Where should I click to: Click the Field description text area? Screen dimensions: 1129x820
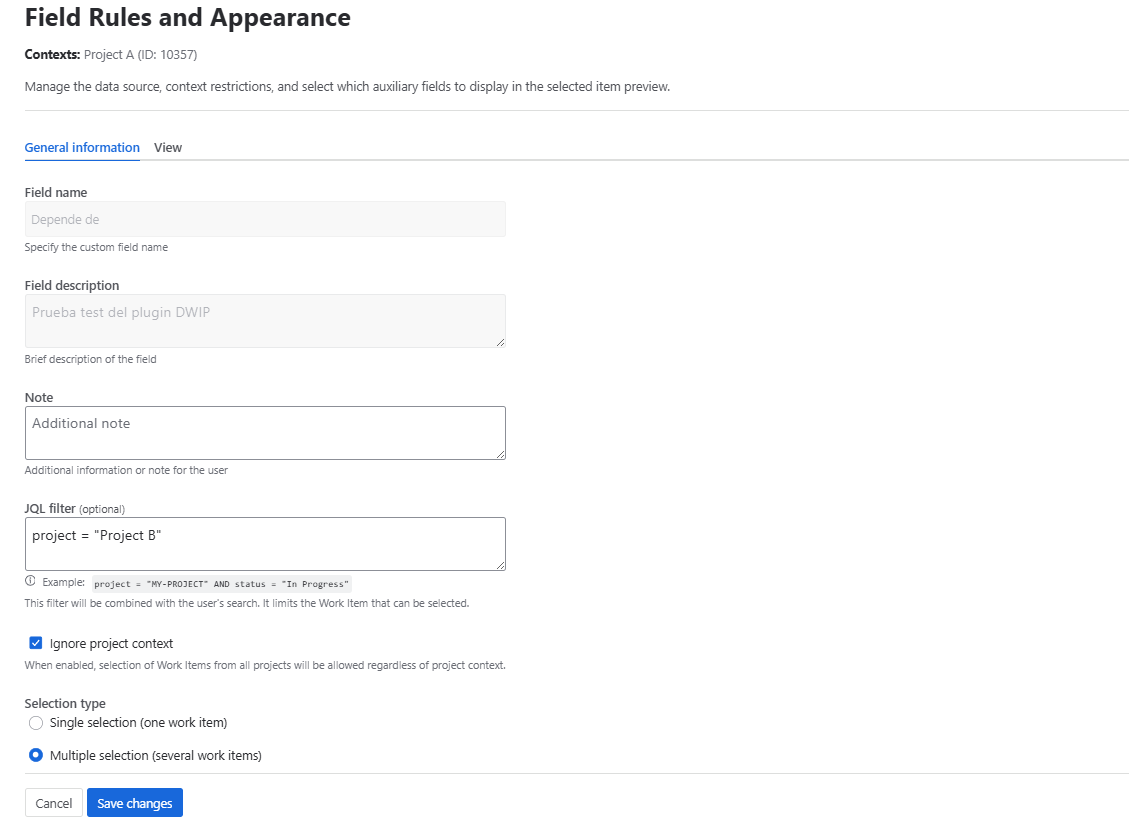[x=265, y=321]
